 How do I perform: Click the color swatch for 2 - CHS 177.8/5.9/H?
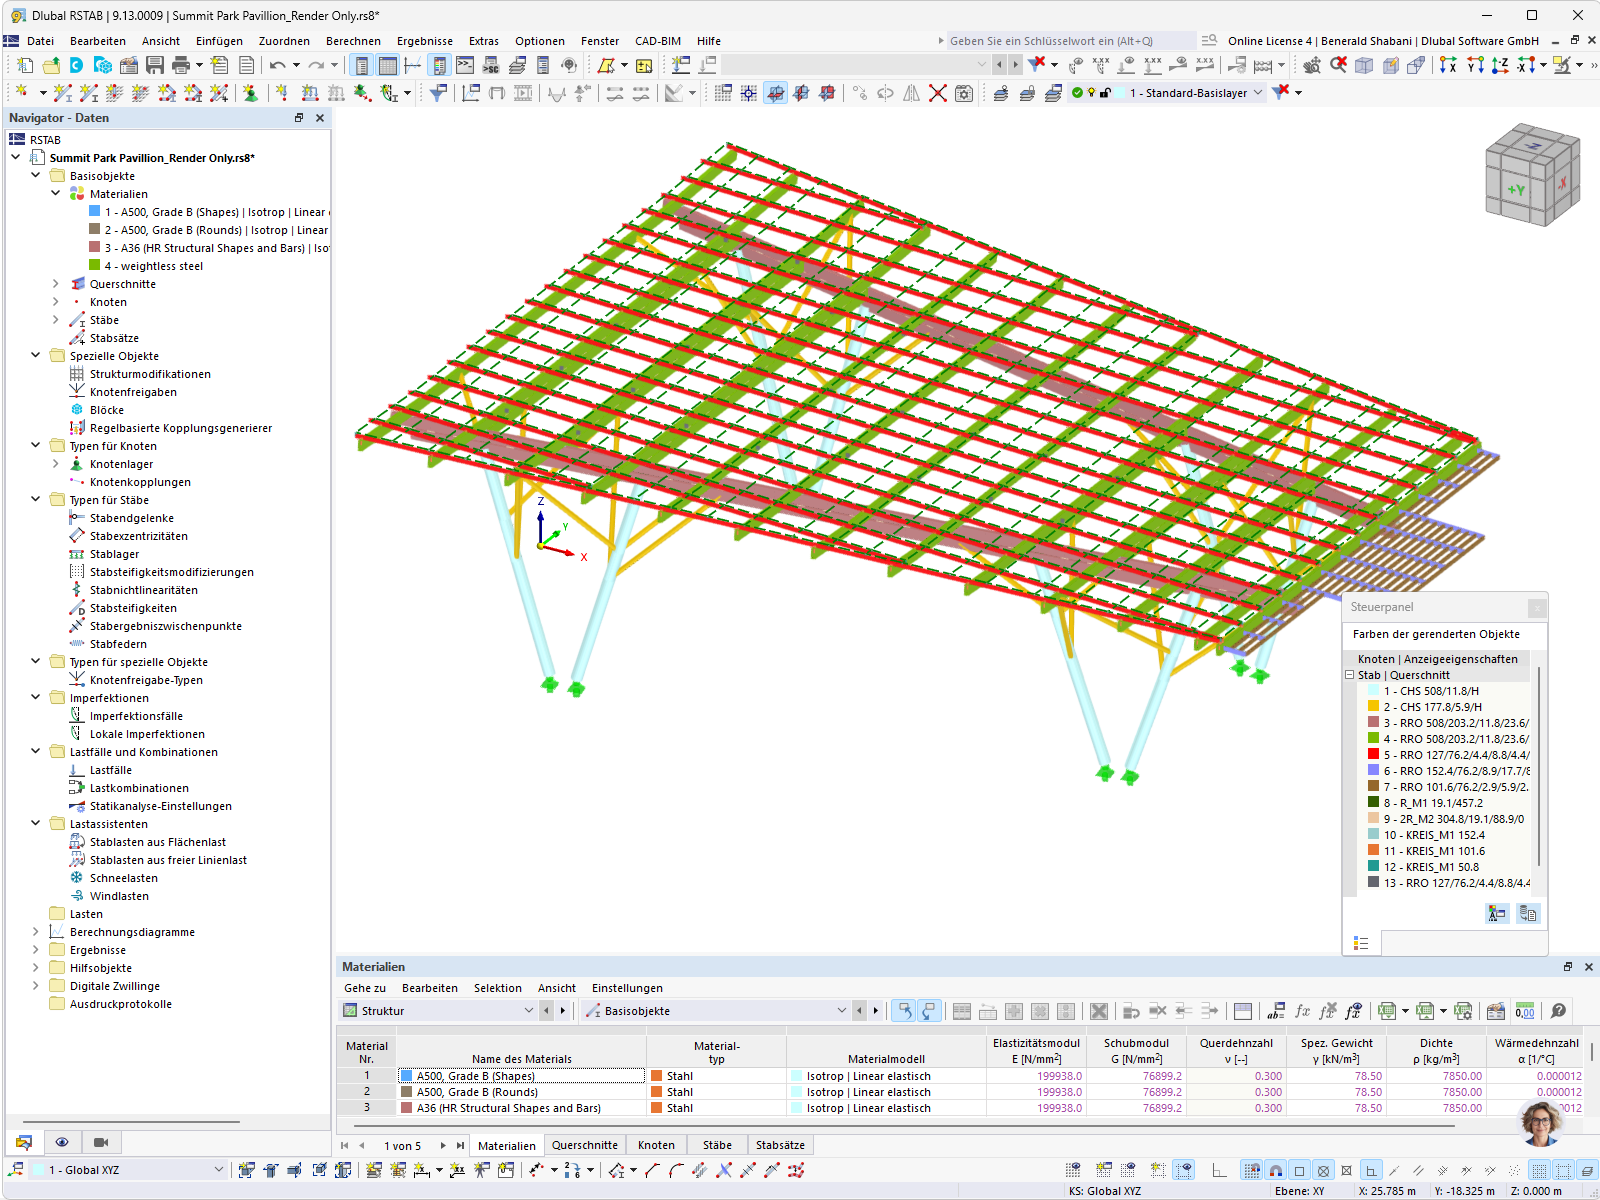pyautogui.click(x=1374, y=707)
